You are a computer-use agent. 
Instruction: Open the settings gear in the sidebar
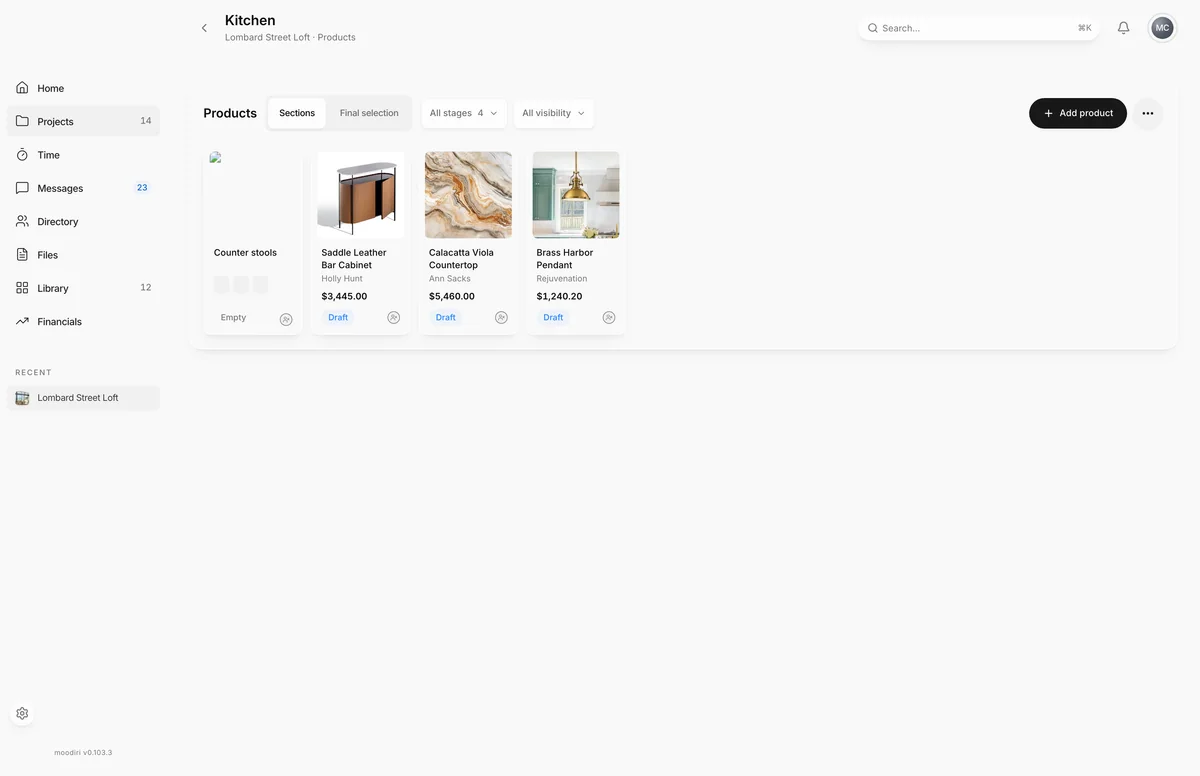tap(22, 714)
